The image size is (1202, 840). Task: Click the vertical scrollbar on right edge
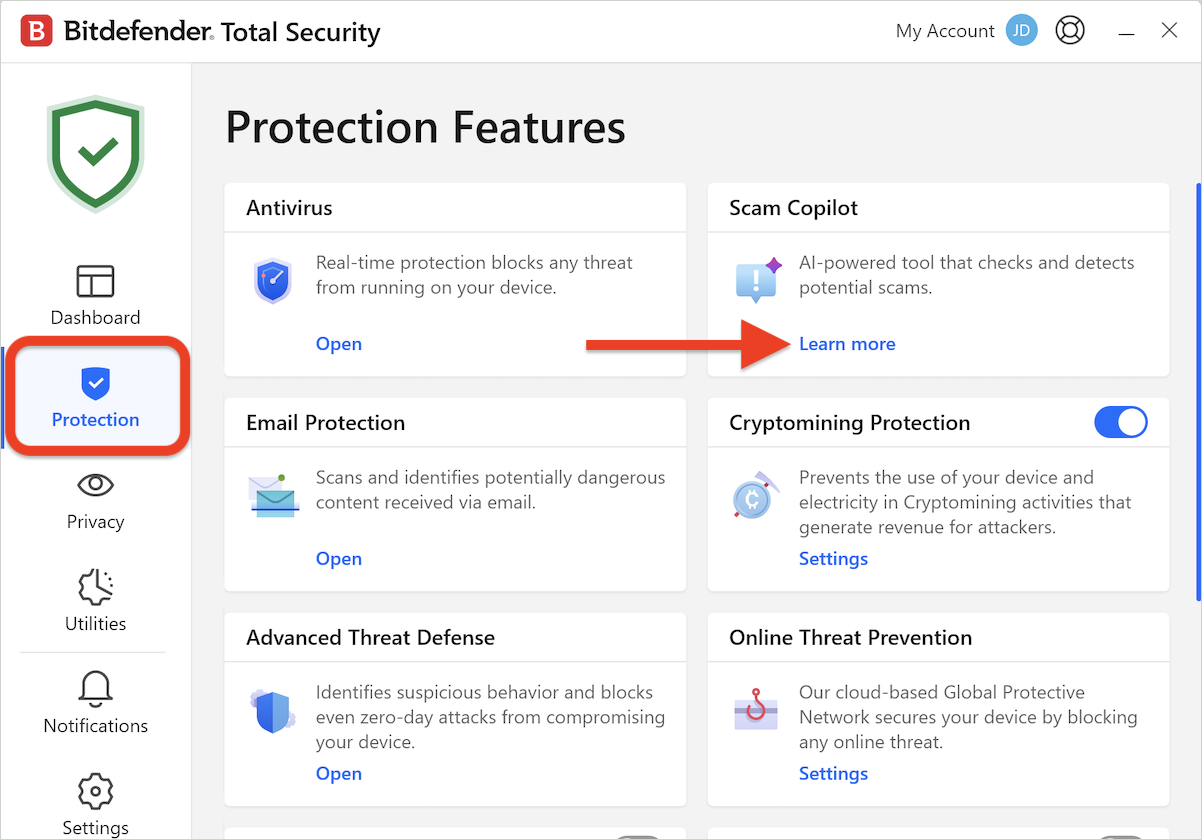tap(1198, 392)
